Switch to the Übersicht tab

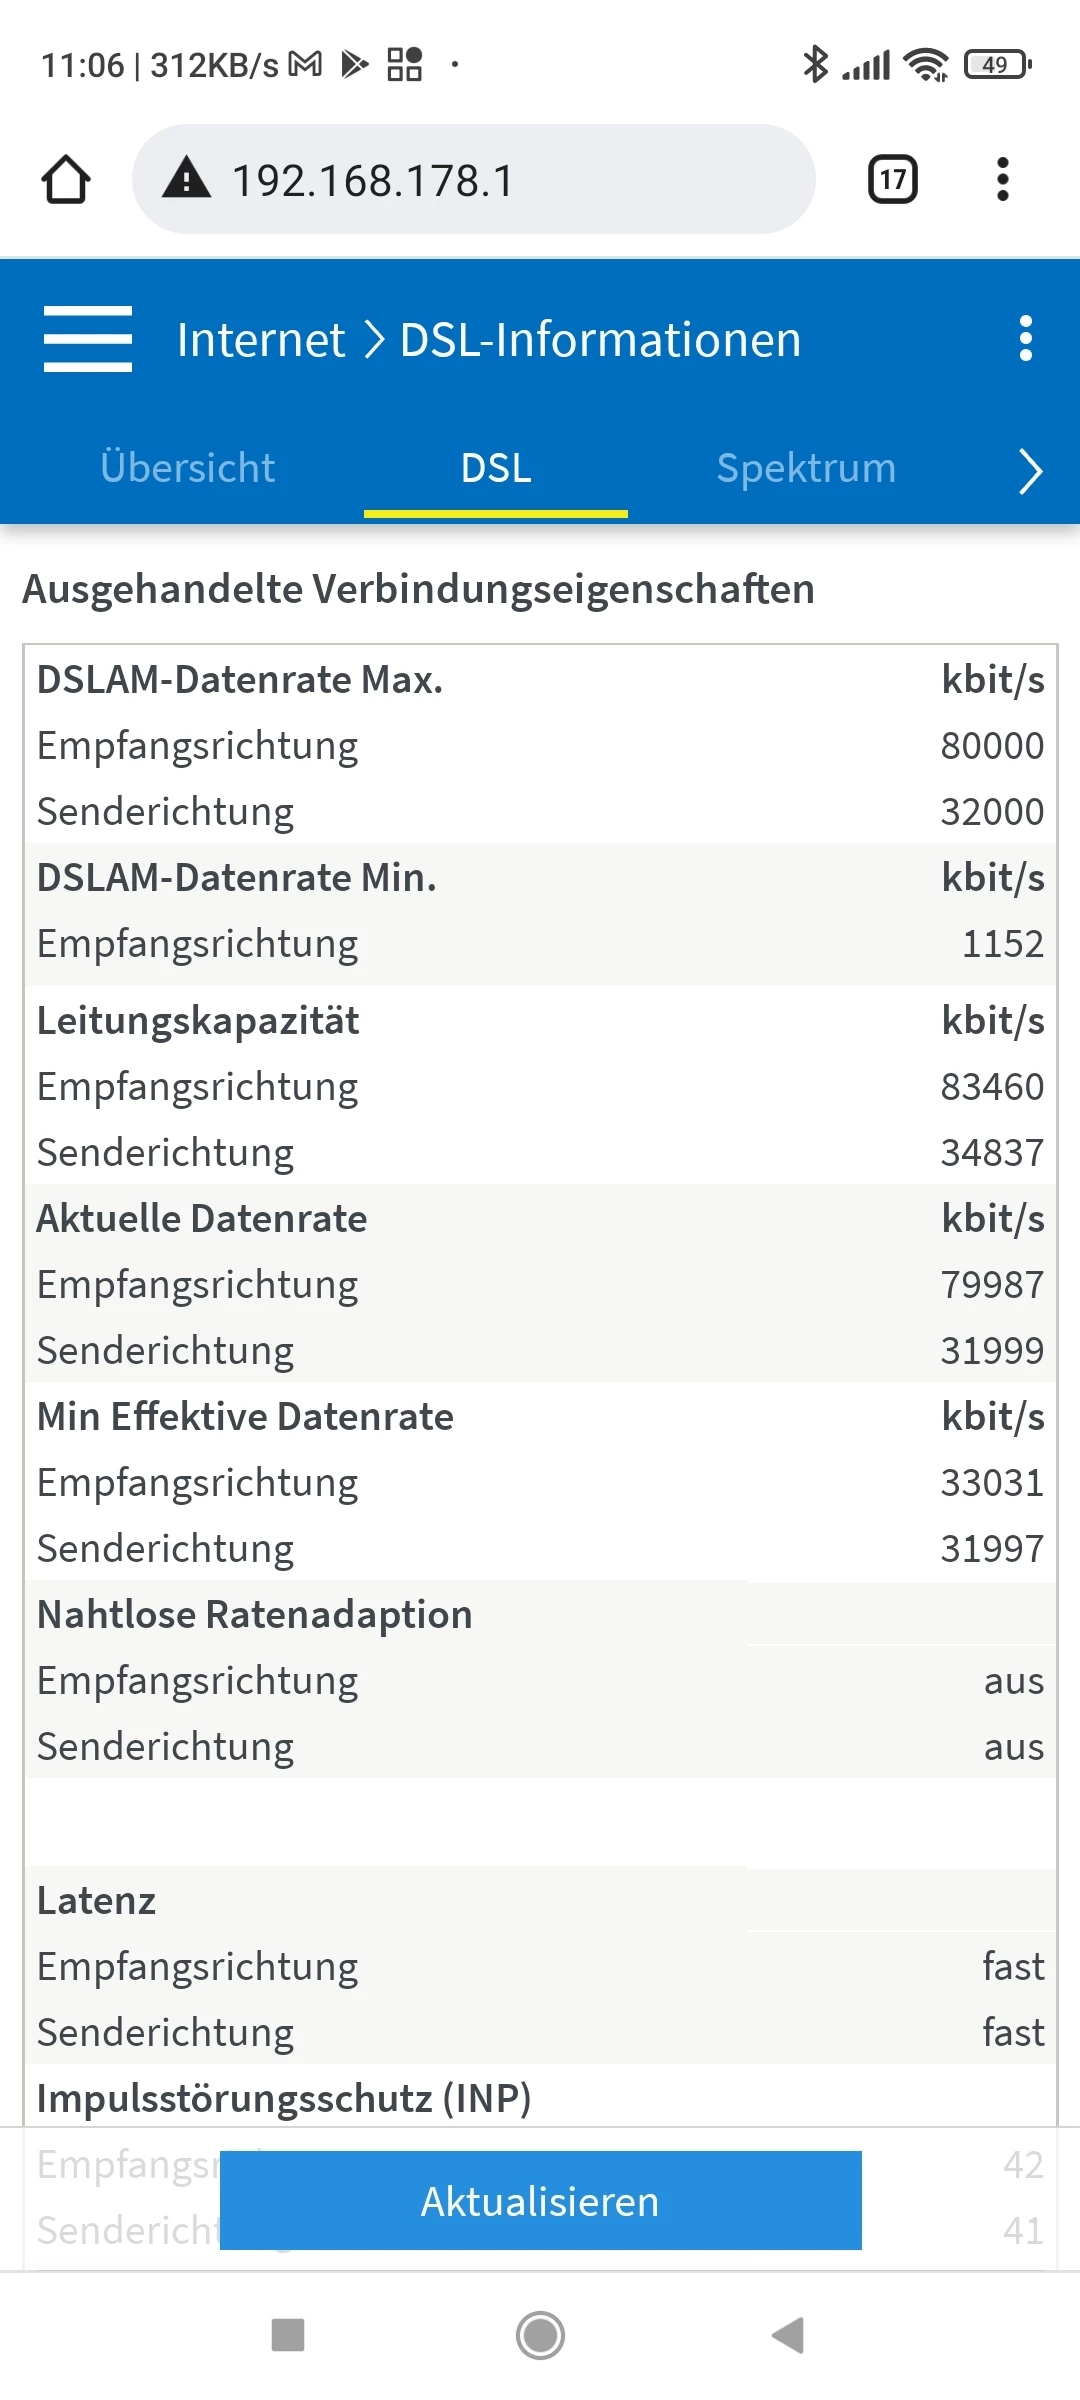pyautogui.click(x=187, y=468)
